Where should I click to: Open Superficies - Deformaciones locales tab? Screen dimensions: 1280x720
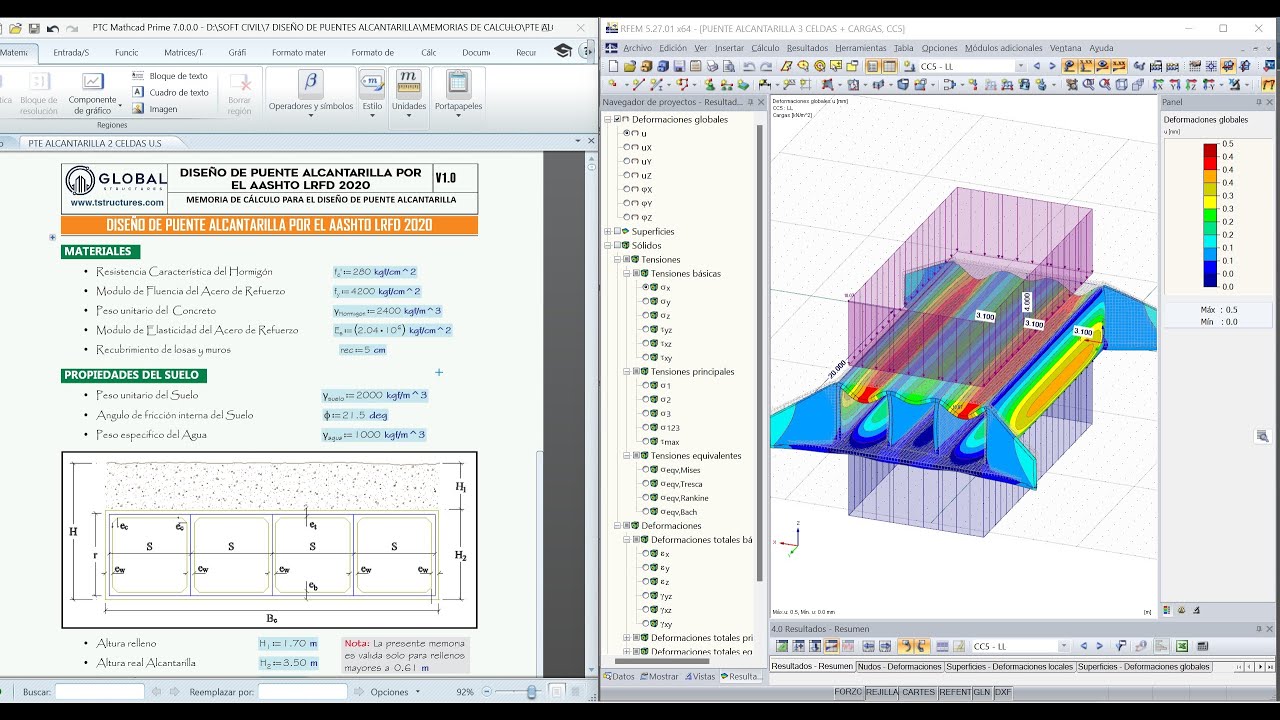pos(1009,666)
